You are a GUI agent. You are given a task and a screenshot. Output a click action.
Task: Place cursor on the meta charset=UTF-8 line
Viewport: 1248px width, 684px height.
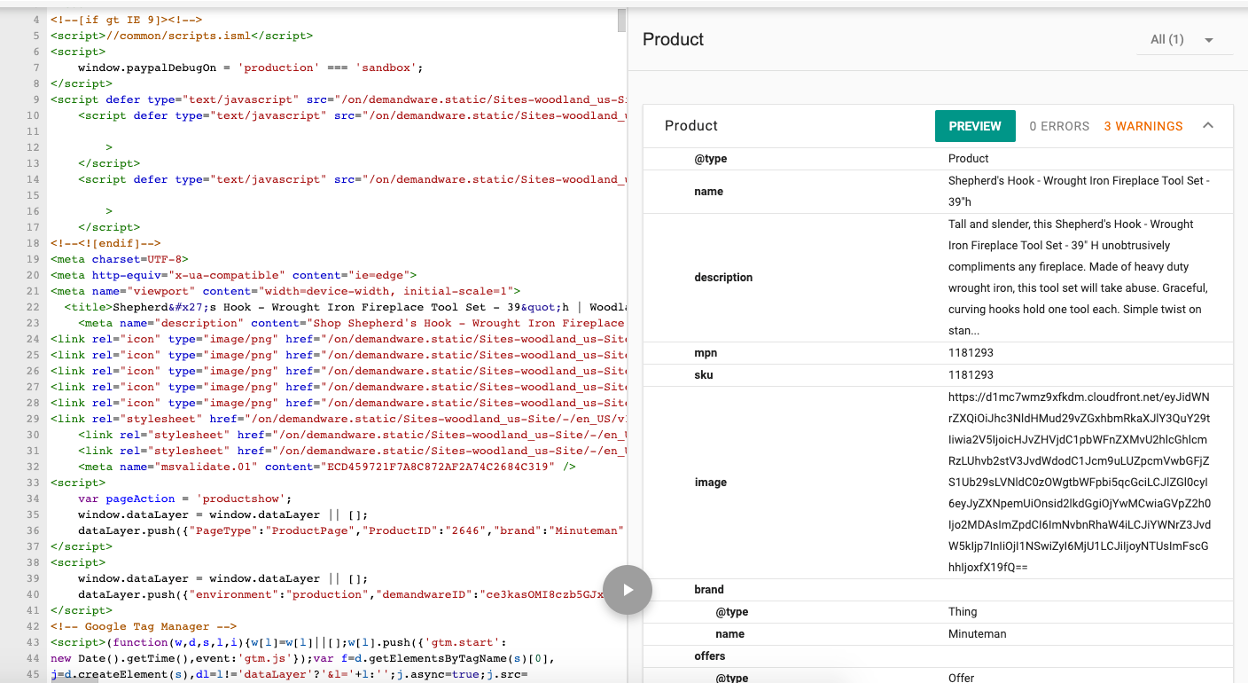point(119,260)
